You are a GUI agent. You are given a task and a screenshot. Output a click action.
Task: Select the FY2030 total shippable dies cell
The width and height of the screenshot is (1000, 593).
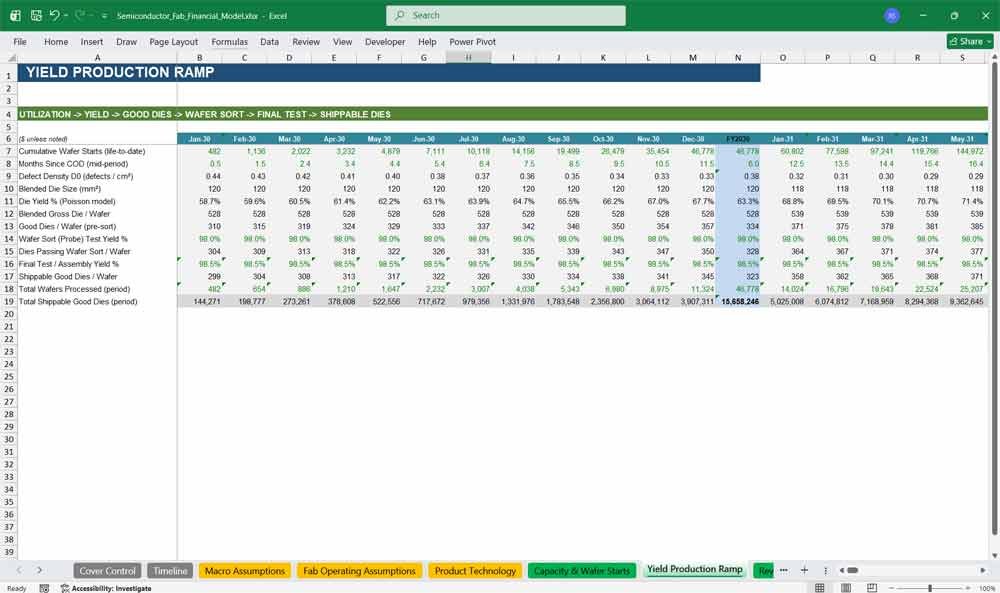click(738, 302)
